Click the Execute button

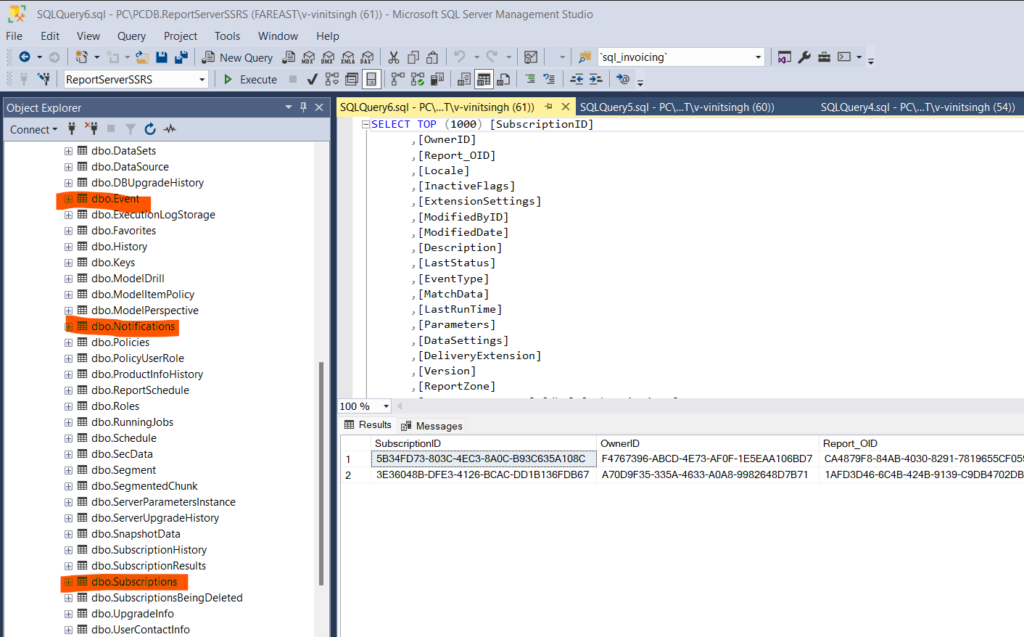point(250,80)
